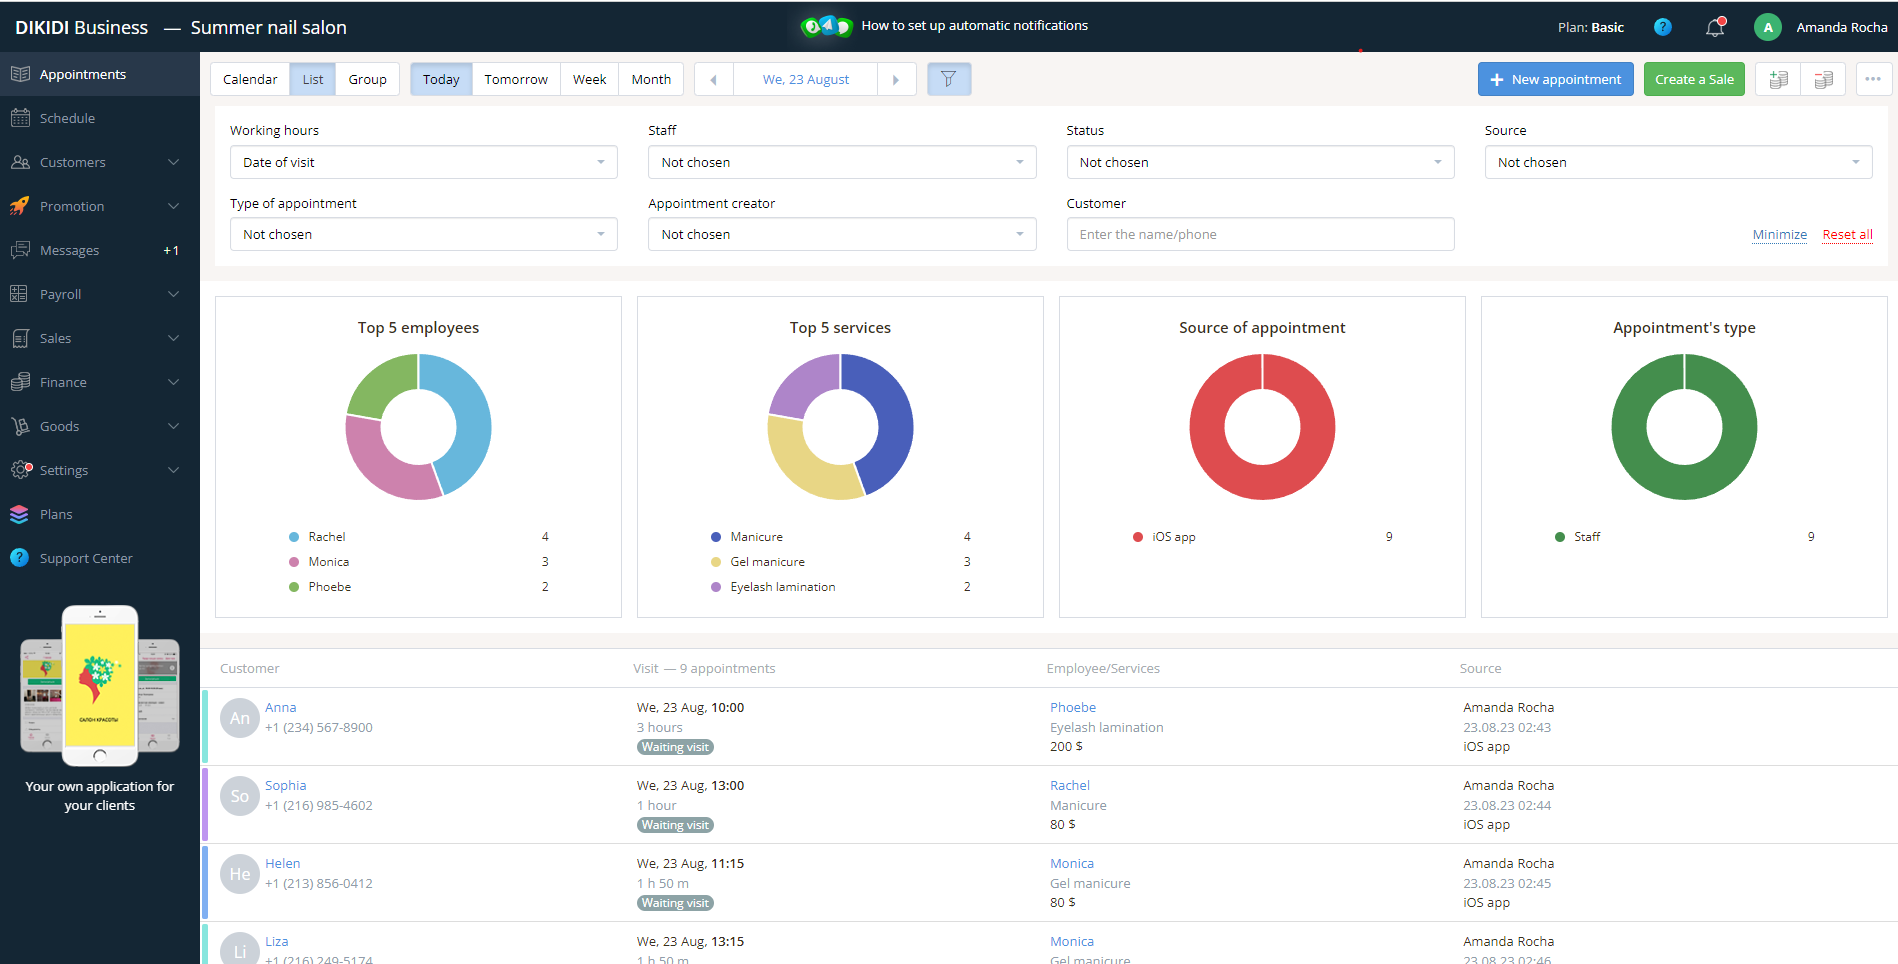
Task: Open the Source filter dropdown
Action: [1678, 162]
